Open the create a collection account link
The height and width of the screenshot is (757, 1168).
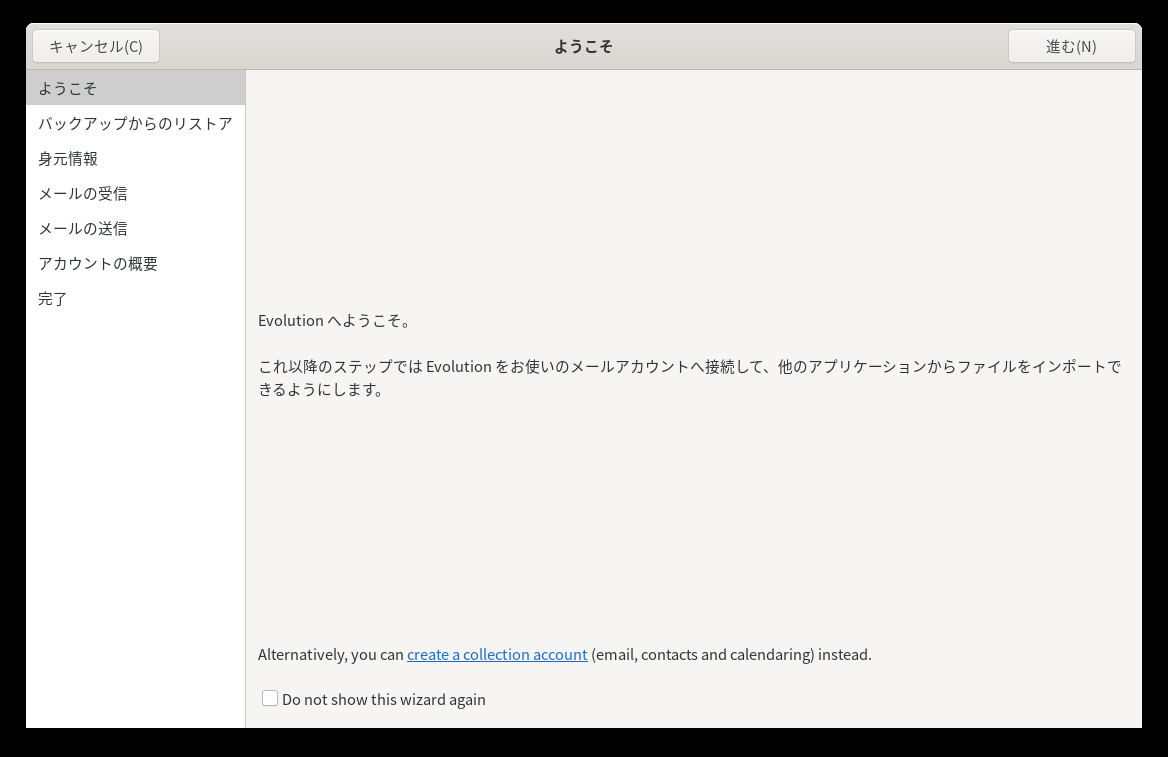point(497,654)
